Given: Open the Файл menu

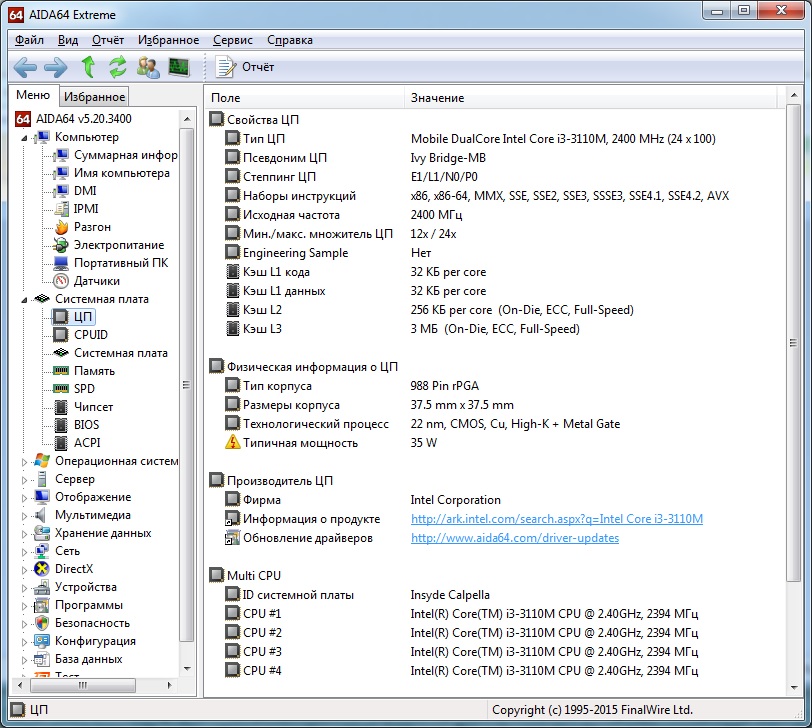Looking at the screenshot, I should pos(29,40).
